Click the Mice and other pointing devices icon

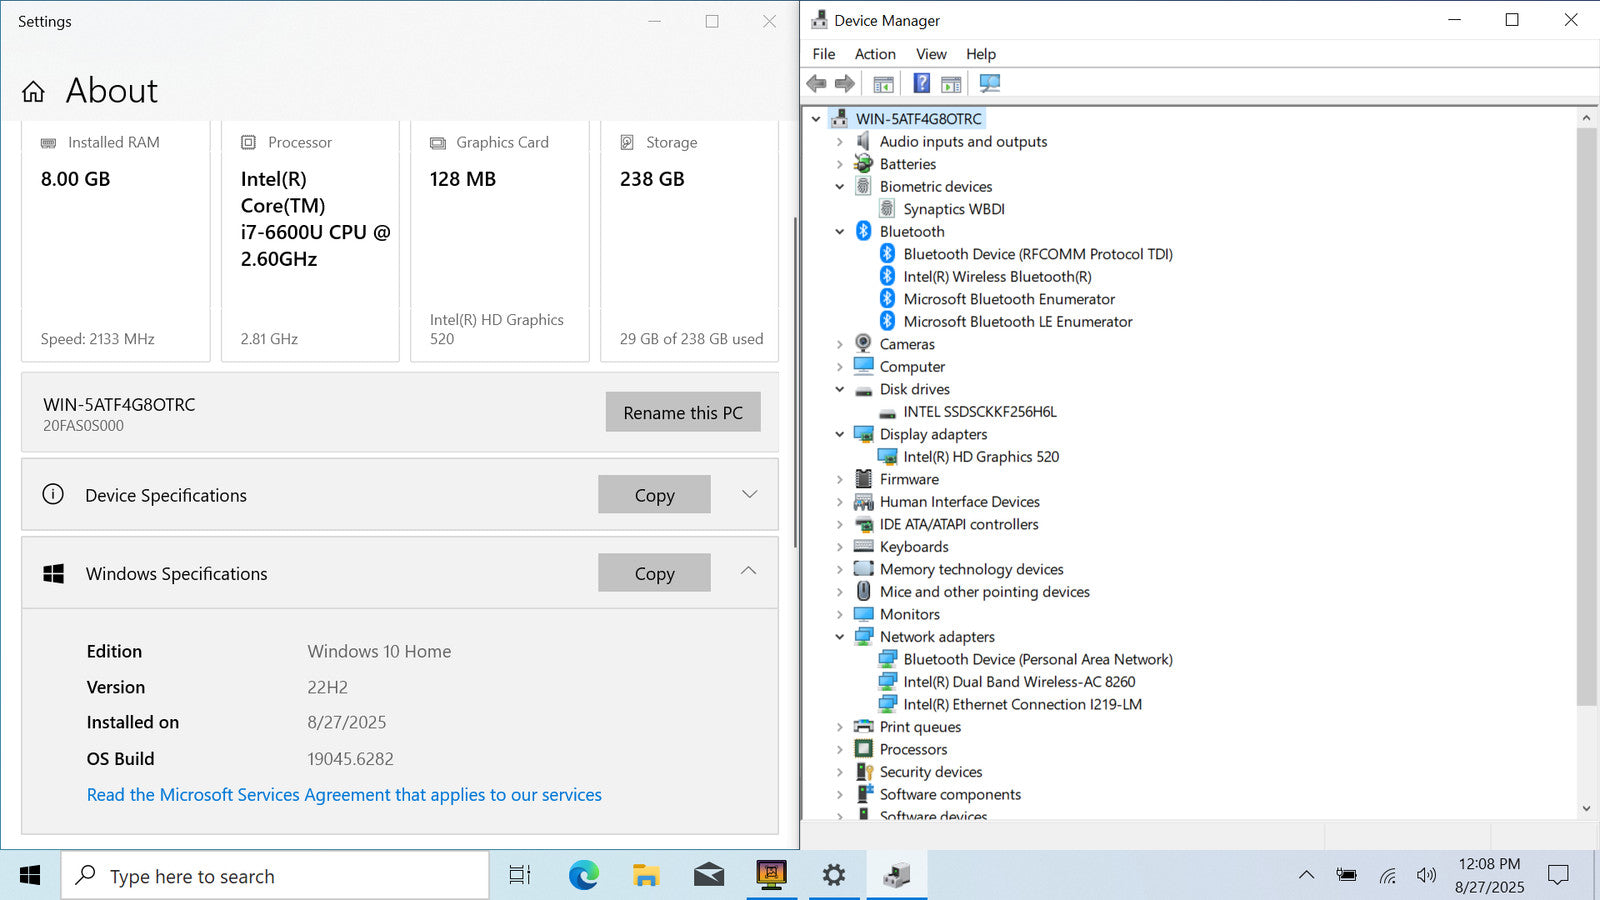pos(864,592)
